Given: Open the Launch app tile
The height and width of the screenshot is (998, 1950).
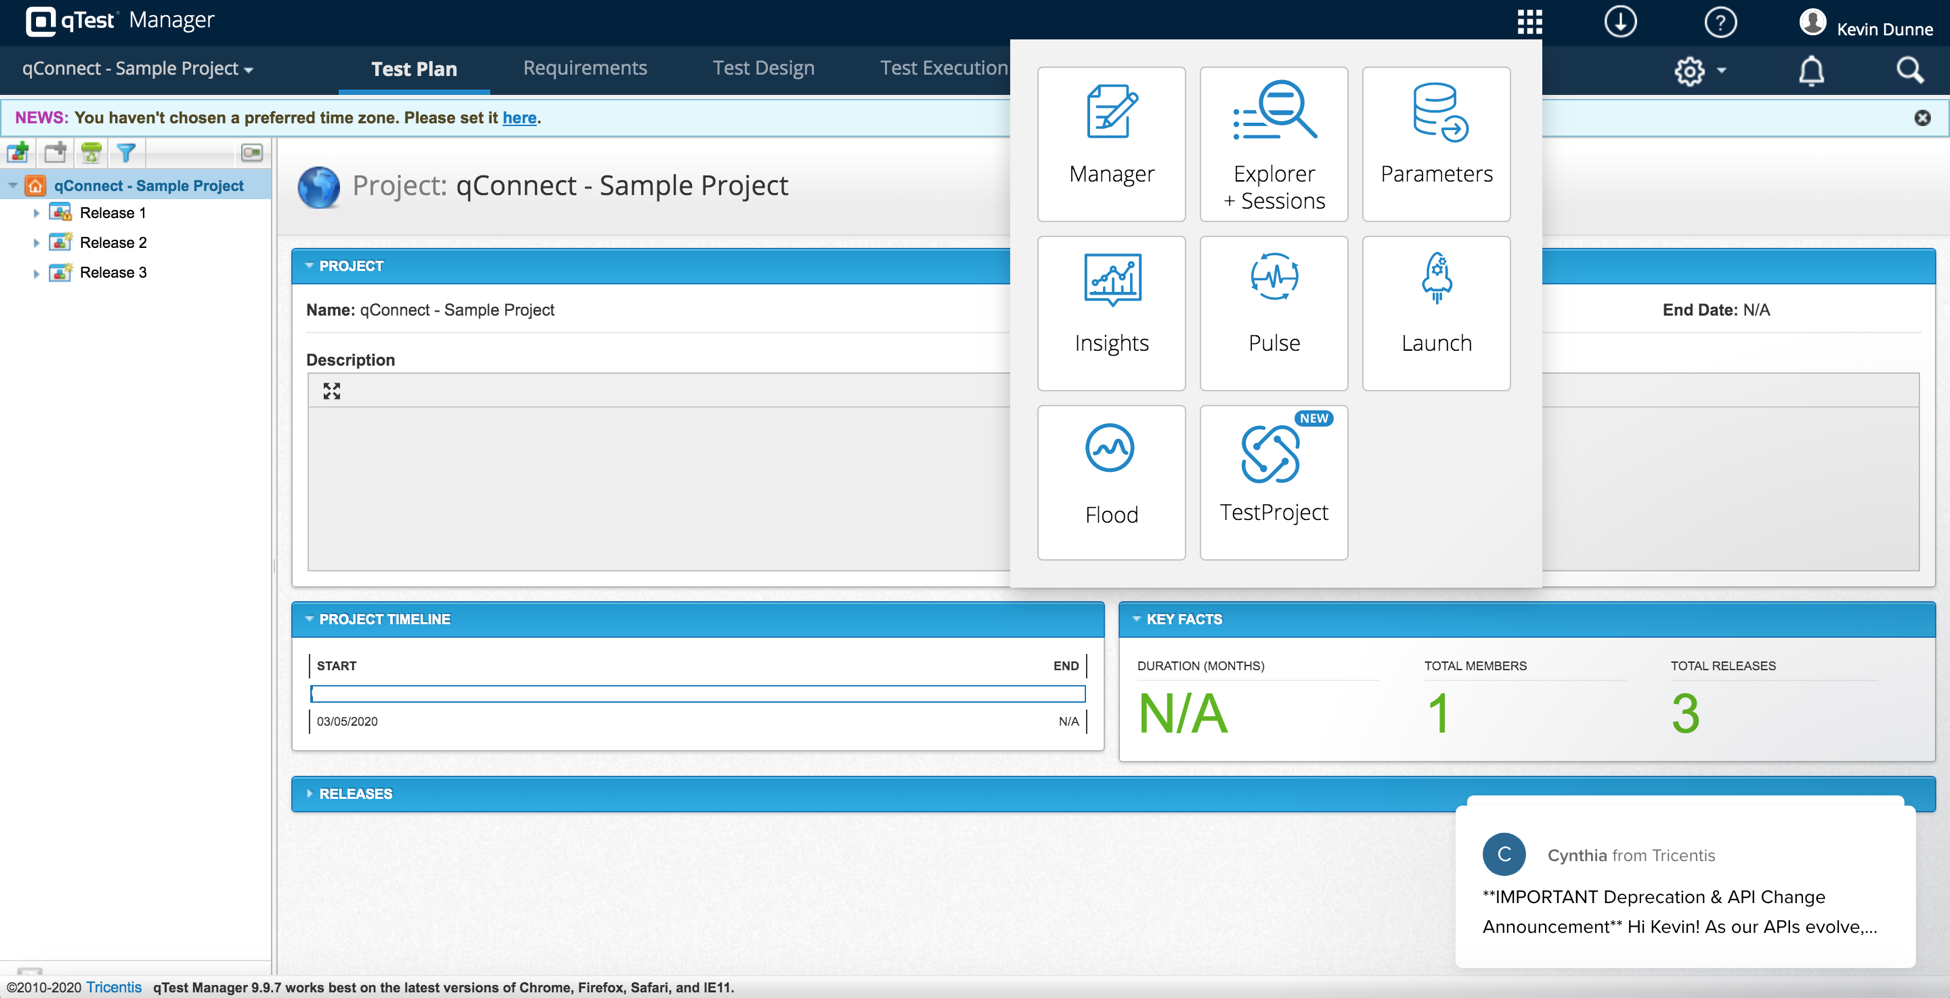Looking at the screenshot, I should tap(1436, 313).
